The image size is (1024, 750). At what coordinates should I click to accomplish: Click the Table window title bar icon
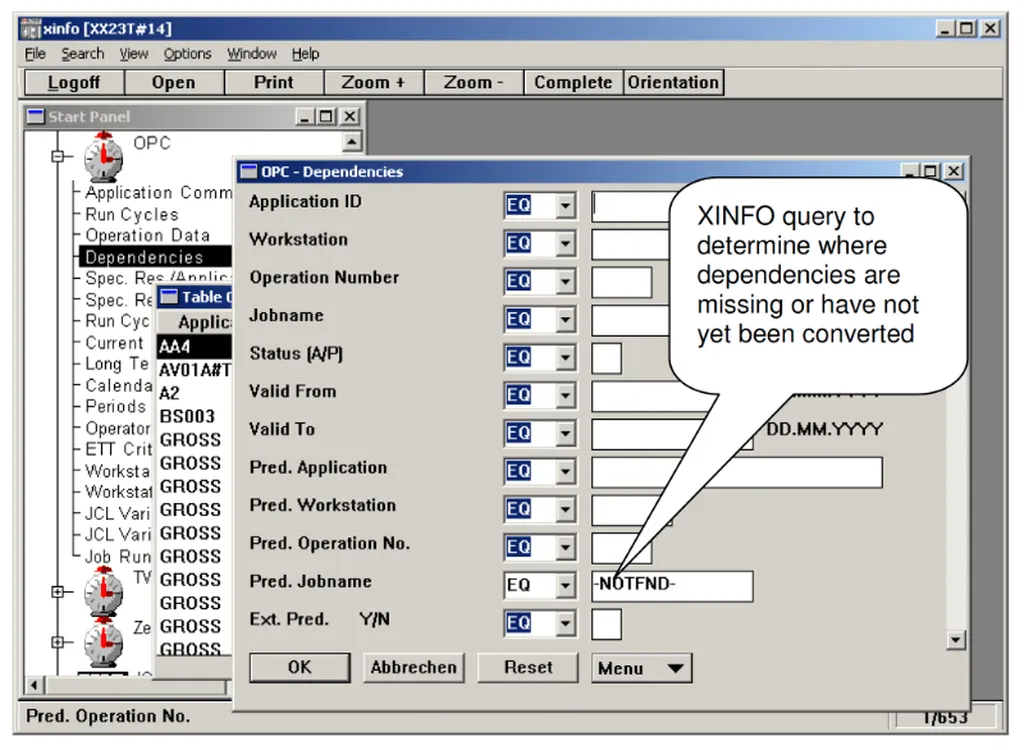pos(170,296)
